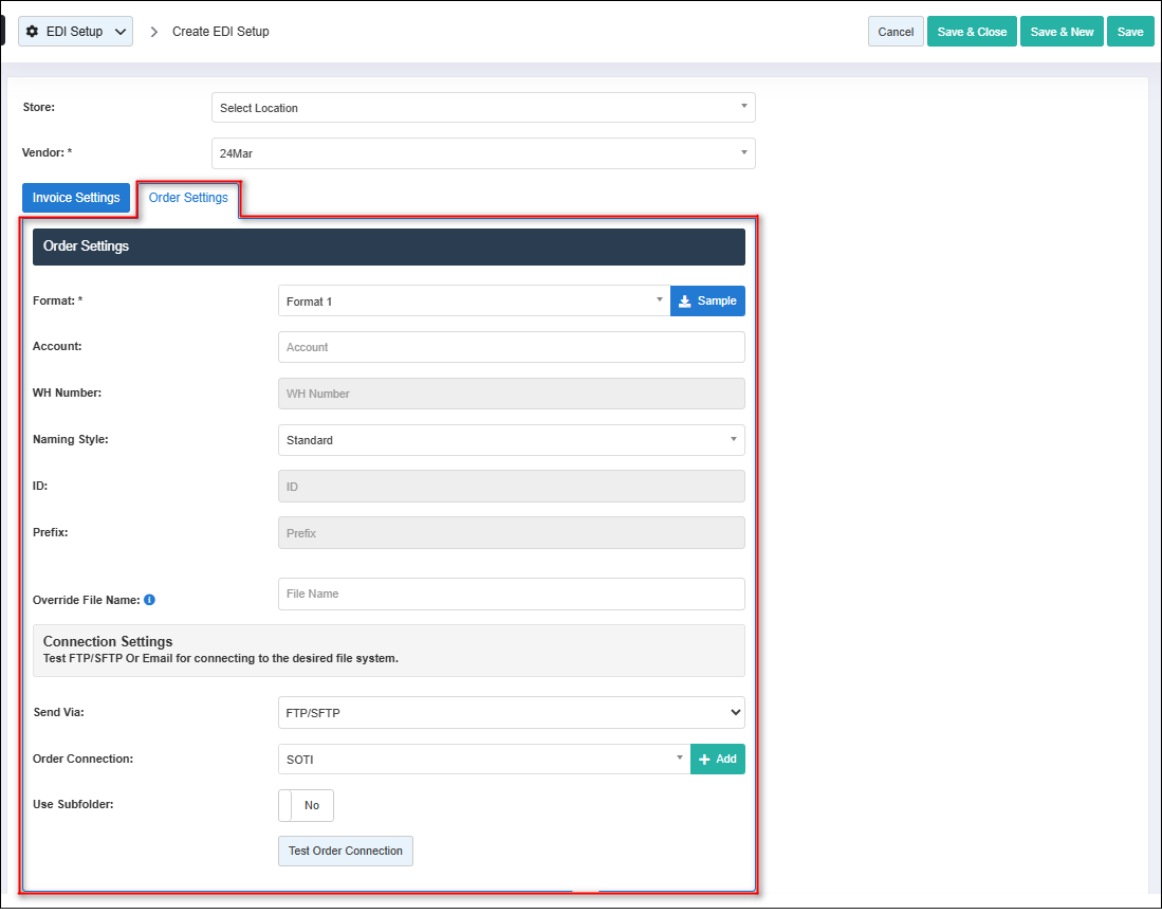1162x909 pixels.
Task: Click the Save & Close button
Action: pos(971,32)
